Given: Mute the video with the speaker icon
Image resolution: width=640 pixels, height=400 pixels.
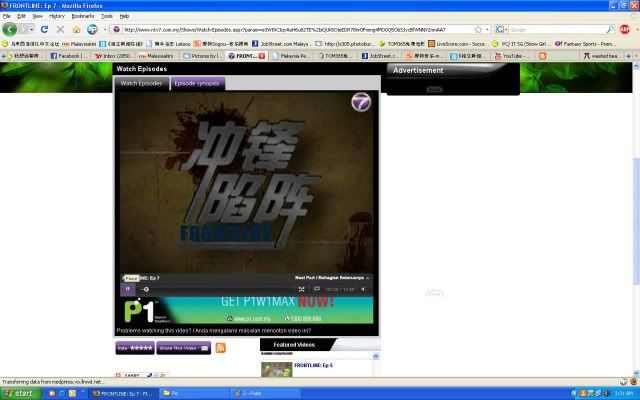Looking at the screenshot, I should pyautogui.click(x=363, y=289).
